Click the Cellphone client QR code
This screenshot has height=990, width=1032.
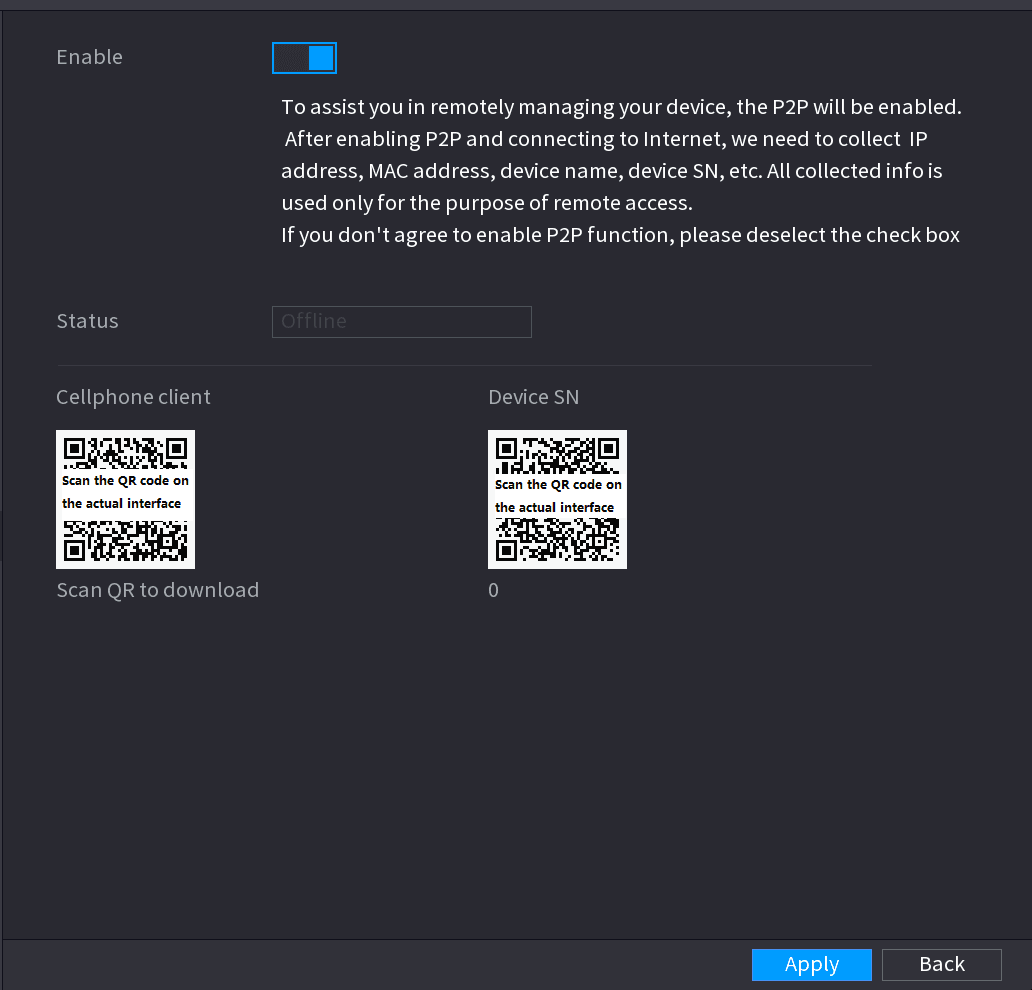tap(125, 499)
